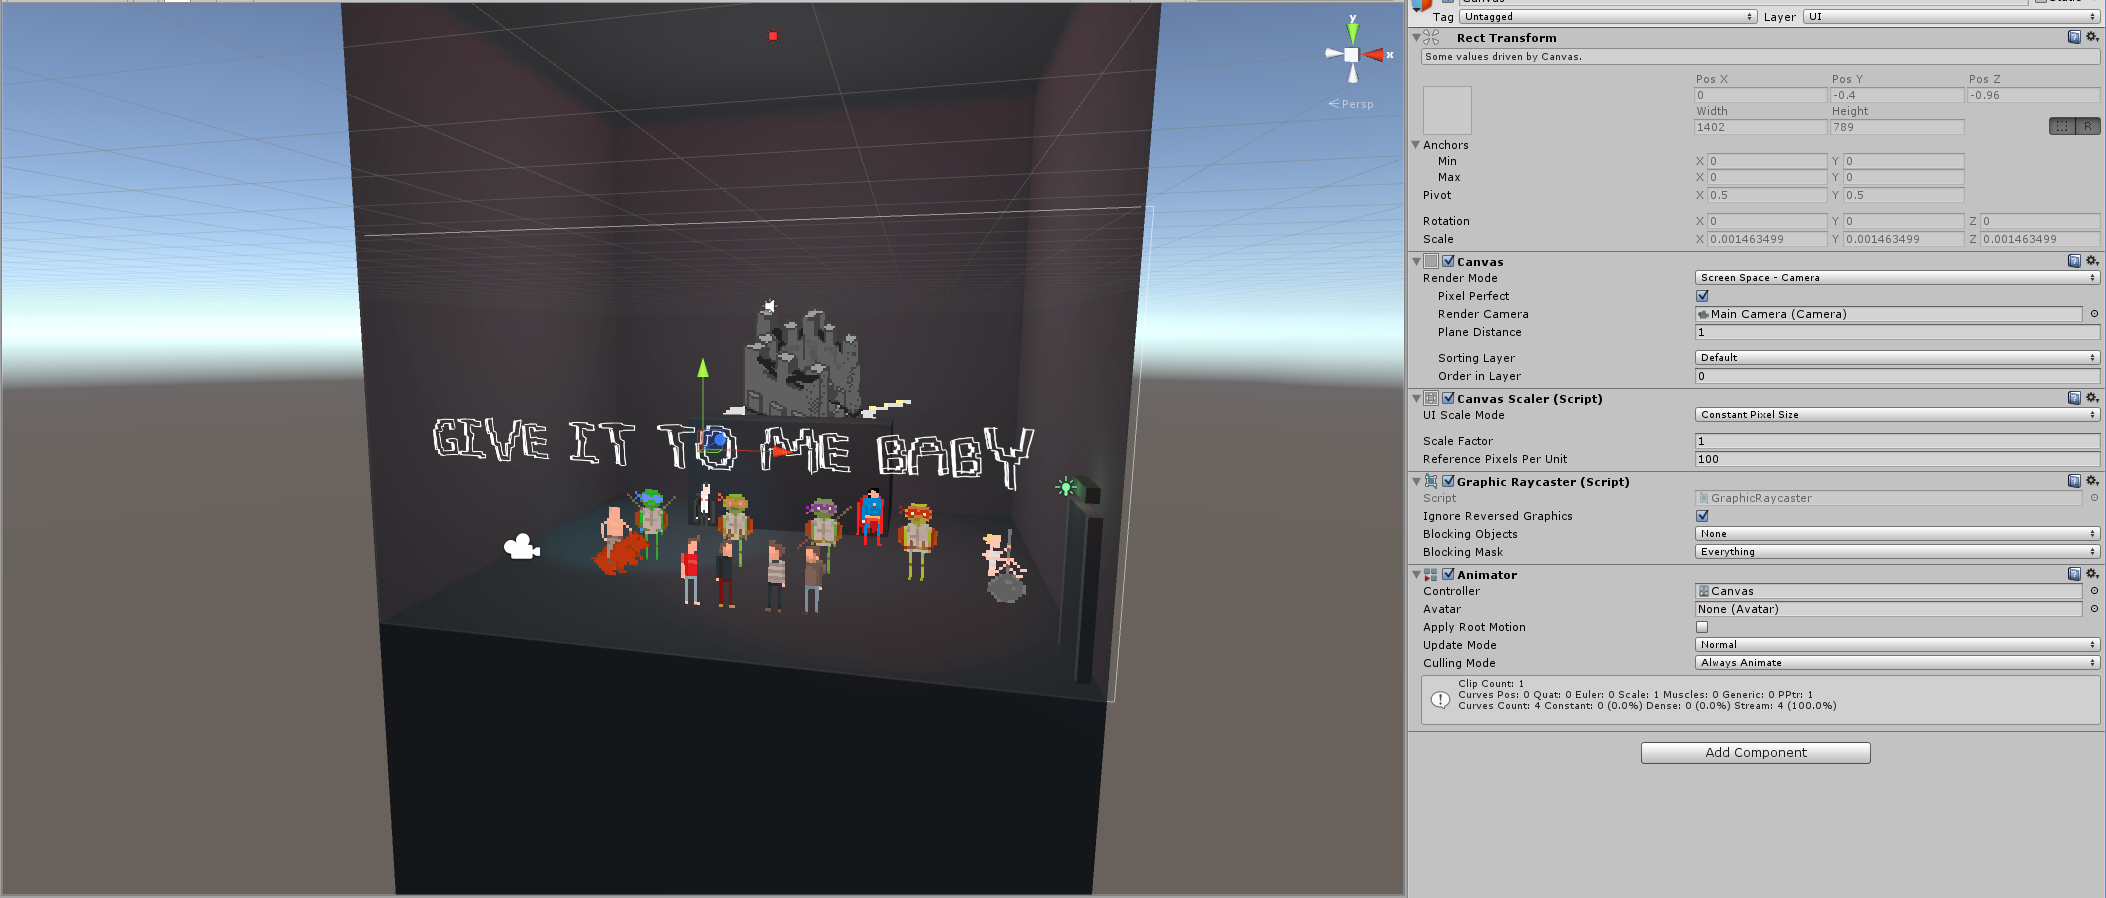The width and height of the screenshot is (2106, 898).
Task: Click the anchor presets box in Rect Transform
Action: (x=1447, y=110)
